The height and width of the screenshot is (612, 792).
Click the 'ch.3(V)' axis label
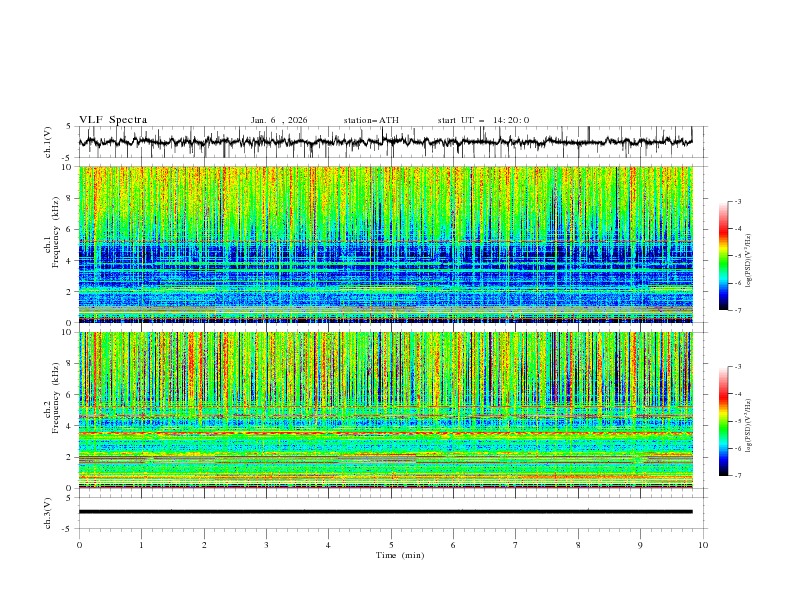point(48,513)
